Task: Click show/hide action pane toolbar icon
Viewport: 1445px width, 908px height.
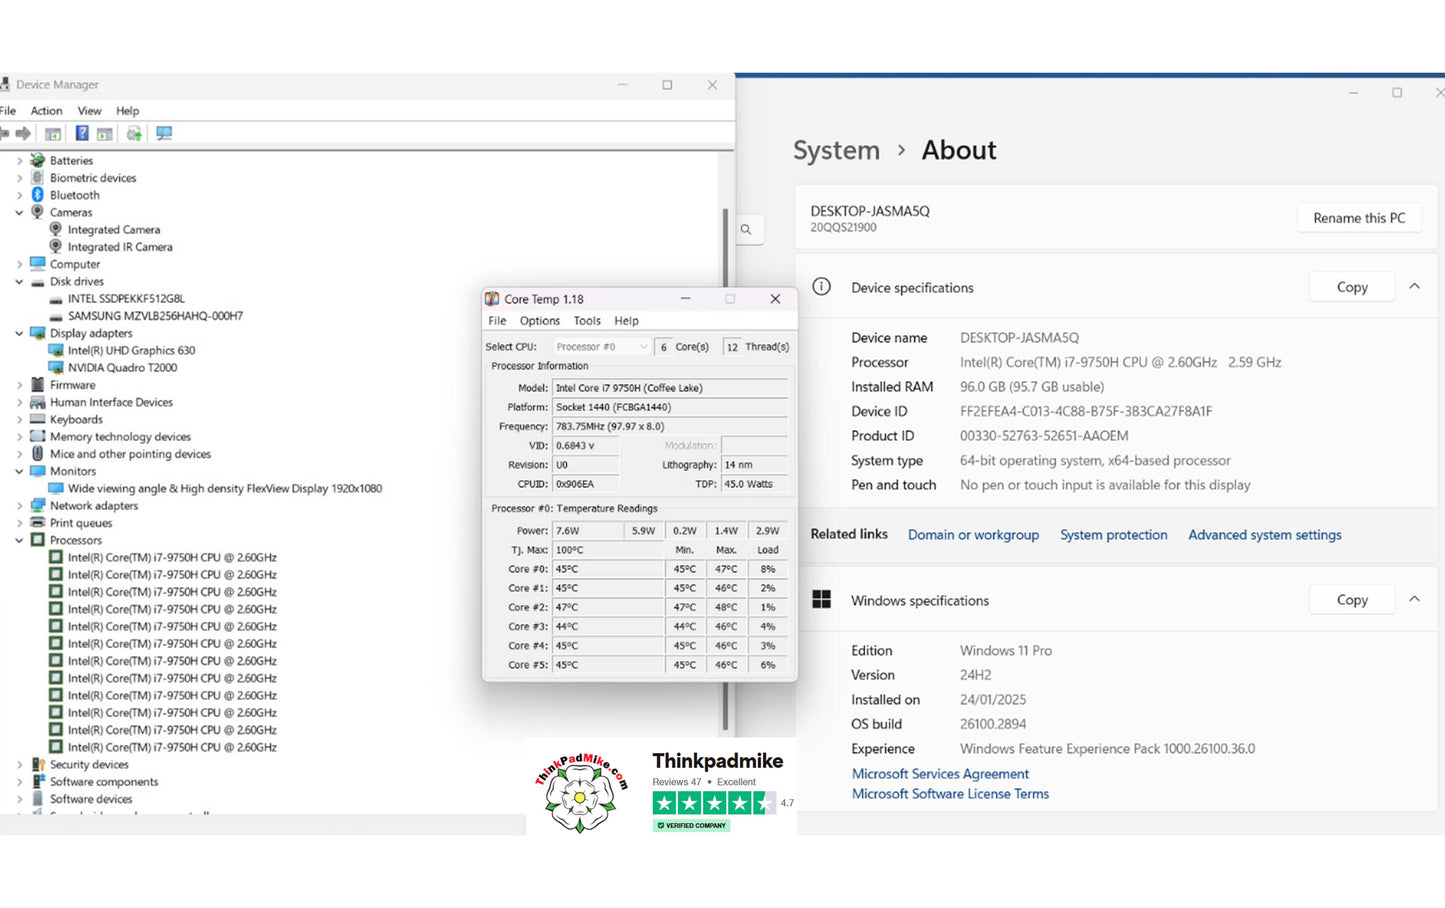Action: [x=105, y=133]
